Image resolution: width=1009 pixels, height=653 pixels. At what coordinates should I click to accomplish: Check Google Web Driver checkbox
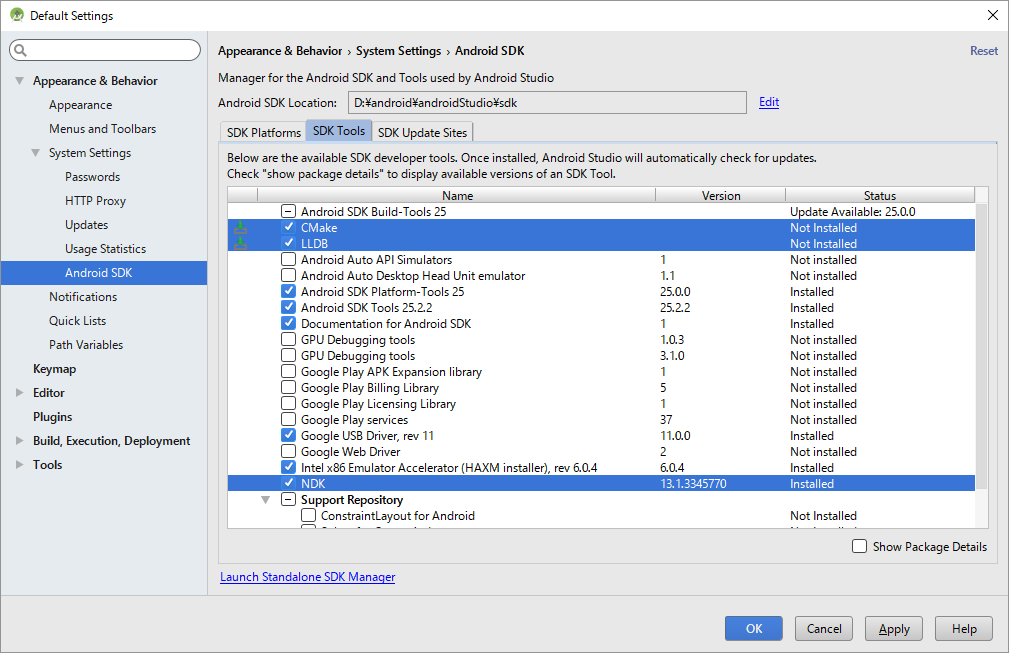tap(288, 452)
